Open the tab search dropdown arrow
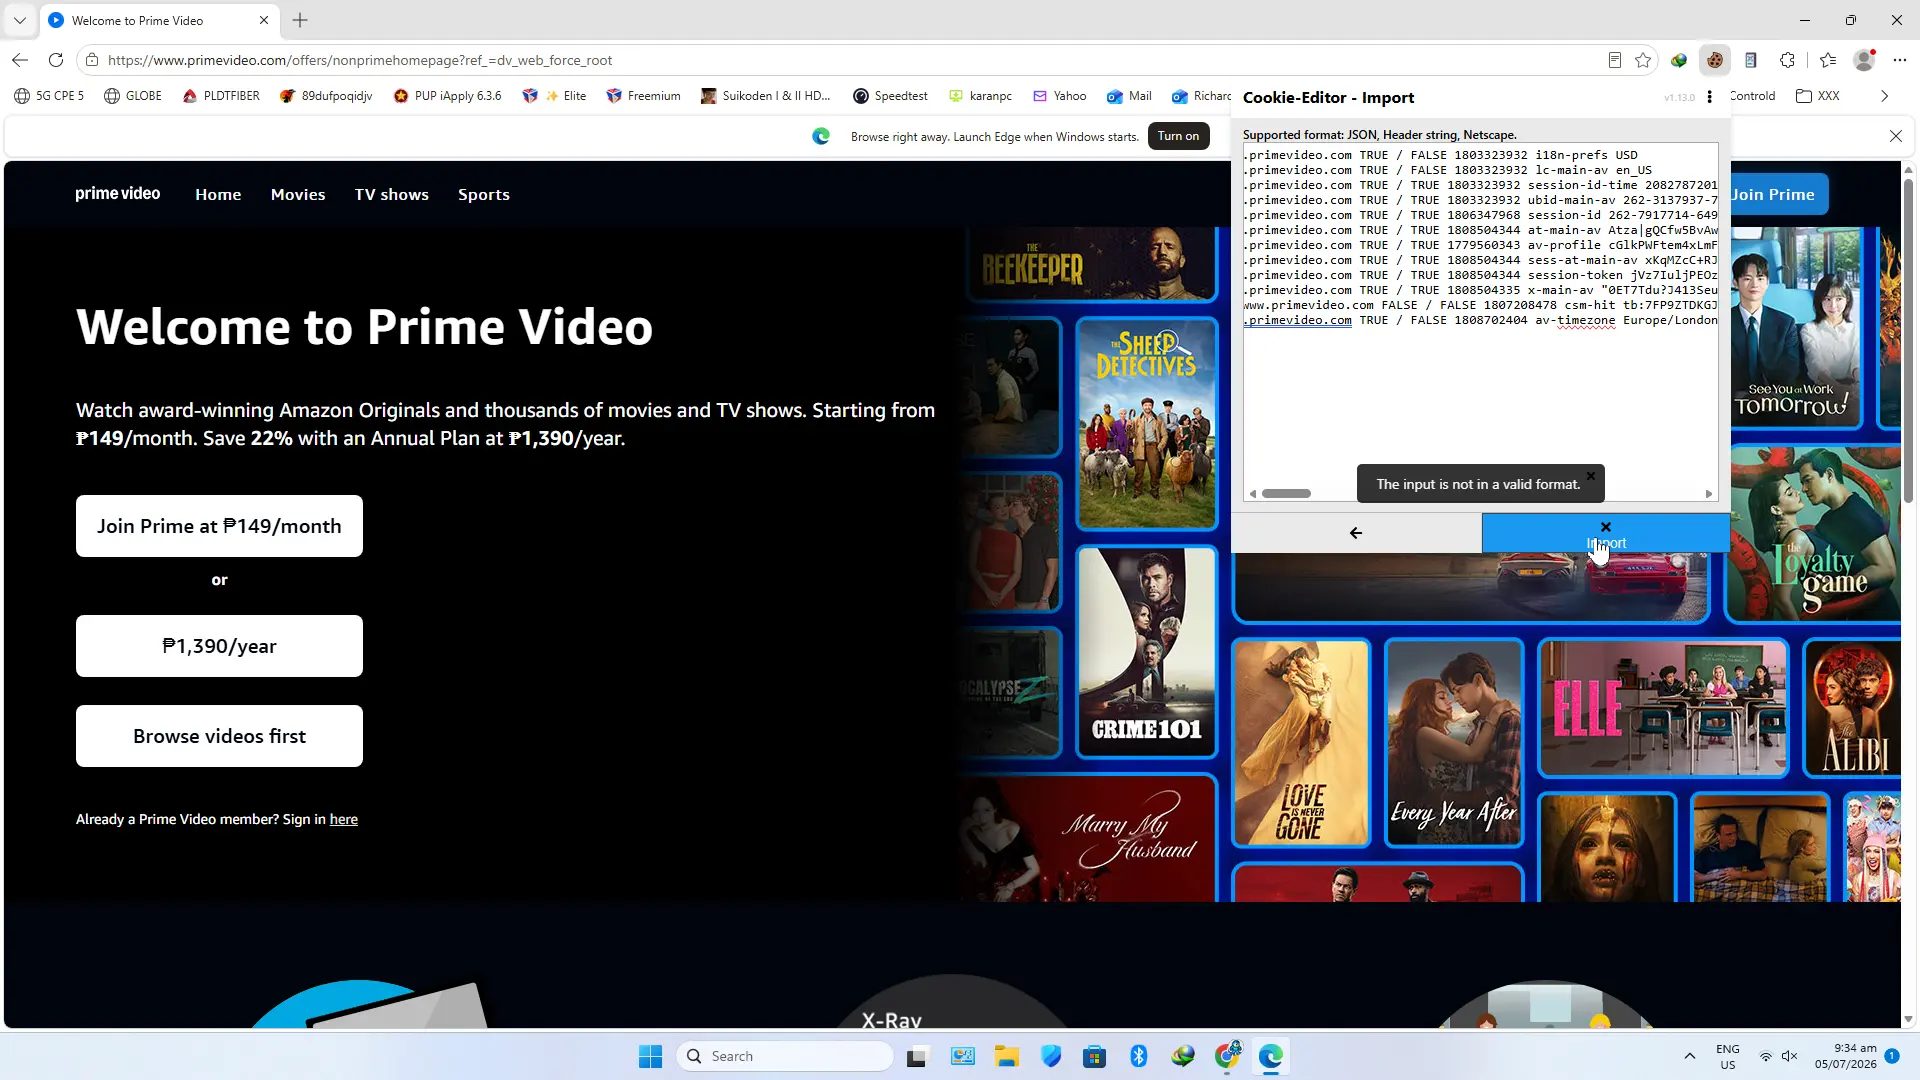Image resolution: width=1920 pixels, height=1080 pixels. click(x=20, y=20)
